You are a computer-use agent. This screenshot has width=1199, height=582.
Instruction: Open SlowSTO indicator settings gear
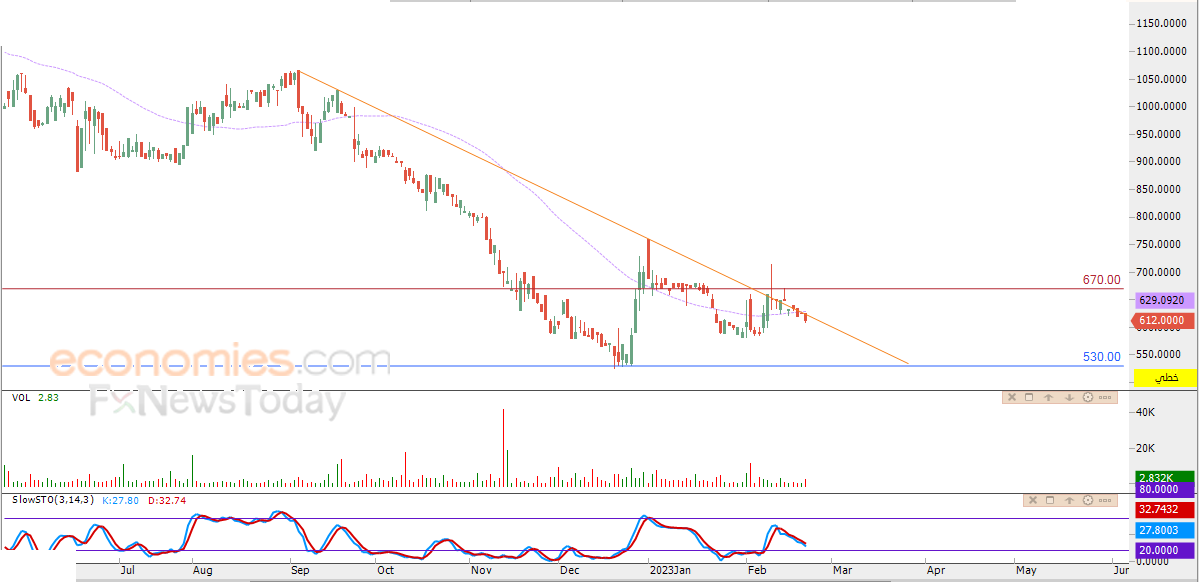(x=1088, y=500)
